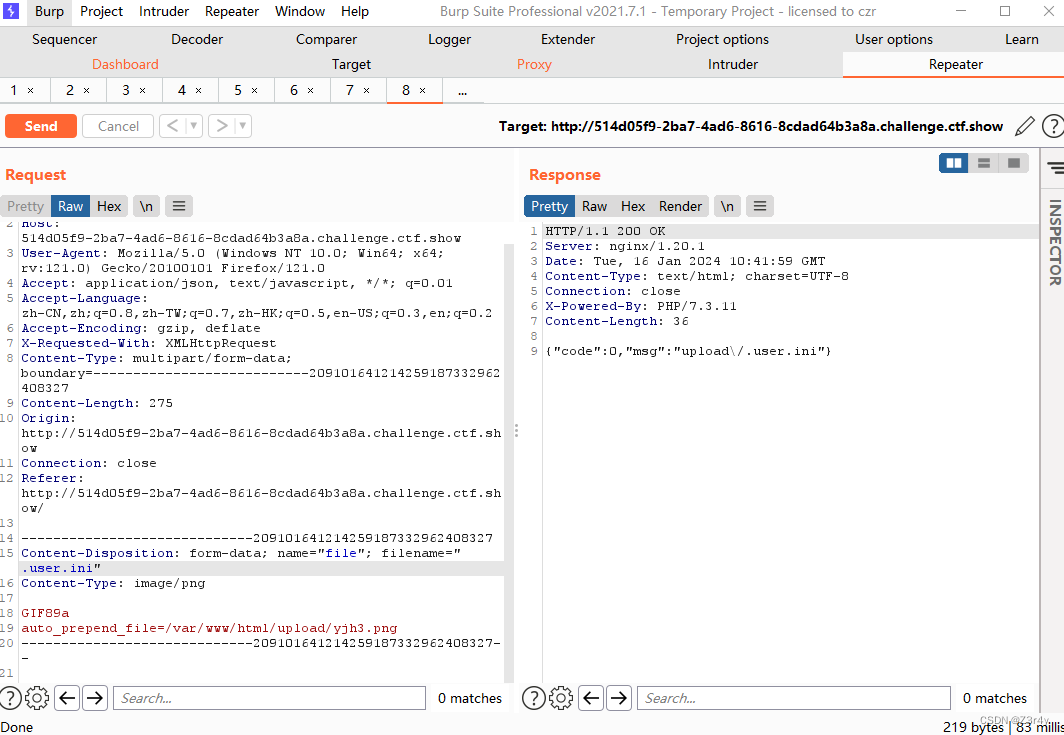Select response Render view
The image size is (1064, 735).
(681, 206)
